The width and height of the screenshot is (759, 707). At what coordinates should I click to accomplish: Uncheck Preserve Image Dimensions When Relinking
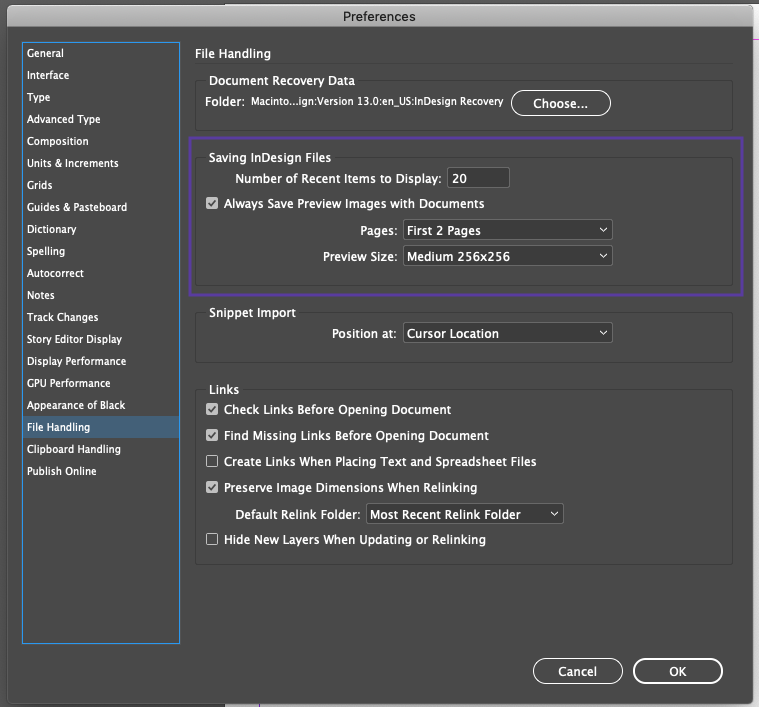(212, 488)
